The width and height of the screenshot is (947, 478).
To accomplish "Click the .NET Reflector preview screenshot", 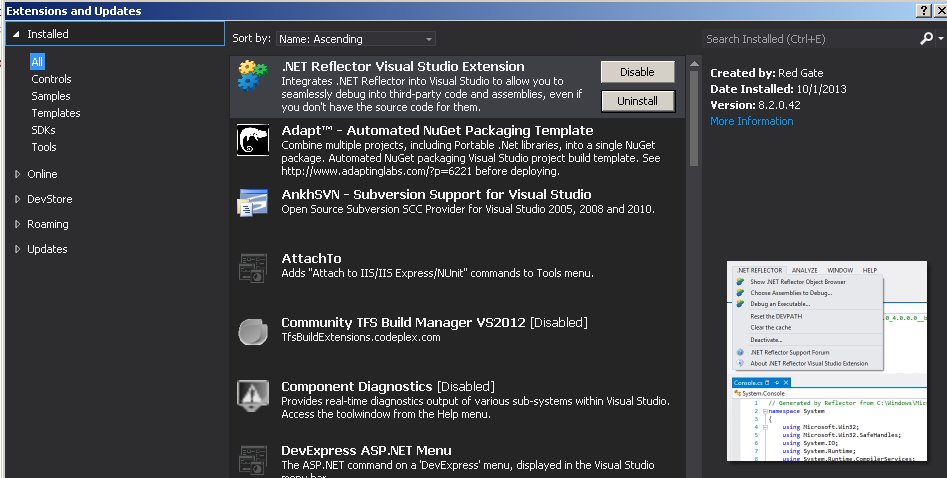I will [x=827, y=361].
